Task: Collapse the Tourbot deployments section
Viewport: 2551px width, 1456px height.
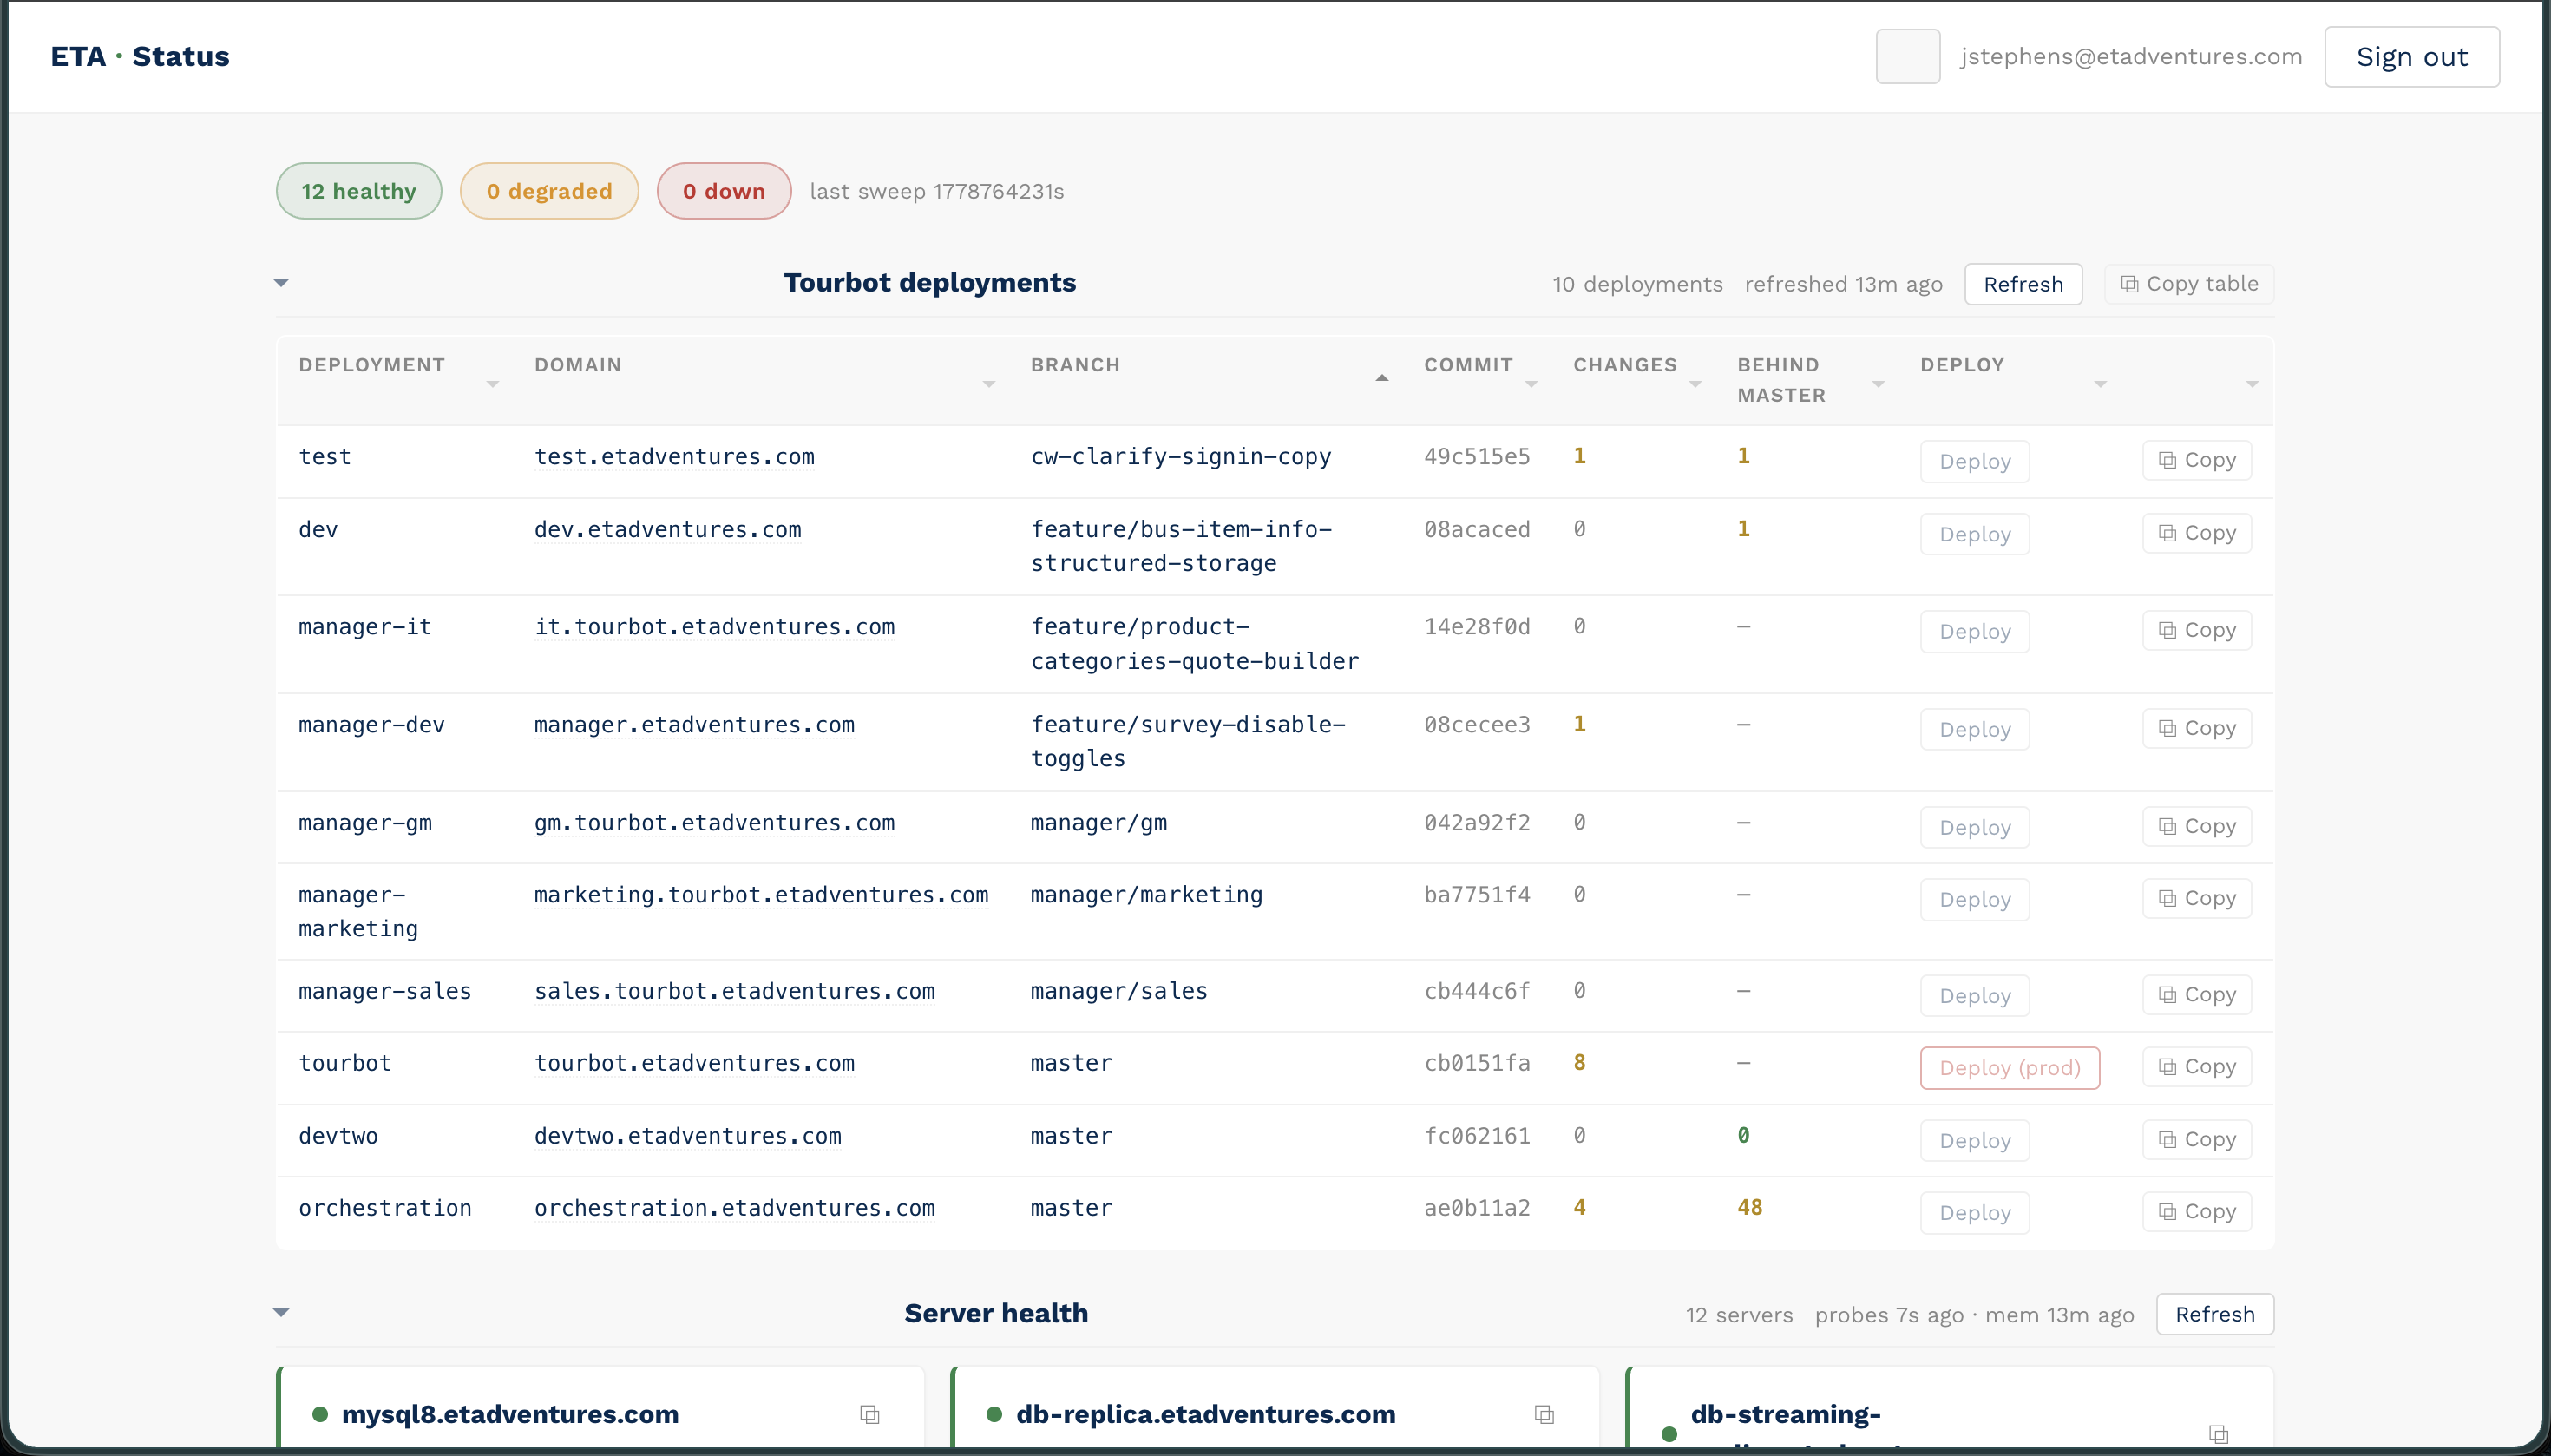Action: (x=281, y=283)
